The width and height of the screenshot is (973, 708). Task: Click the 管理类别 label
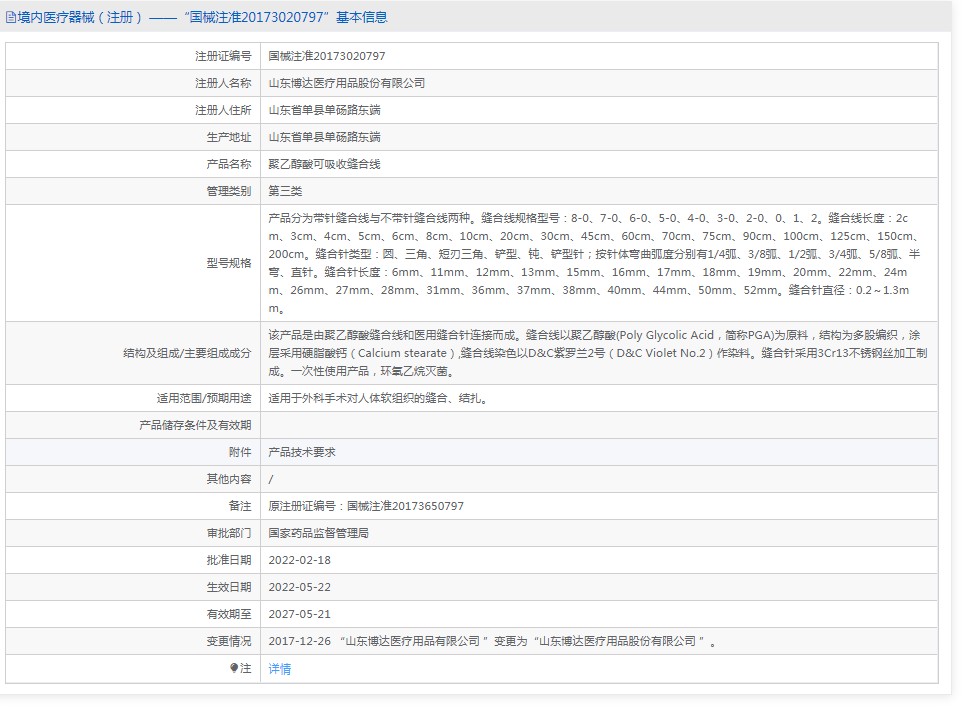click(228, 191)
